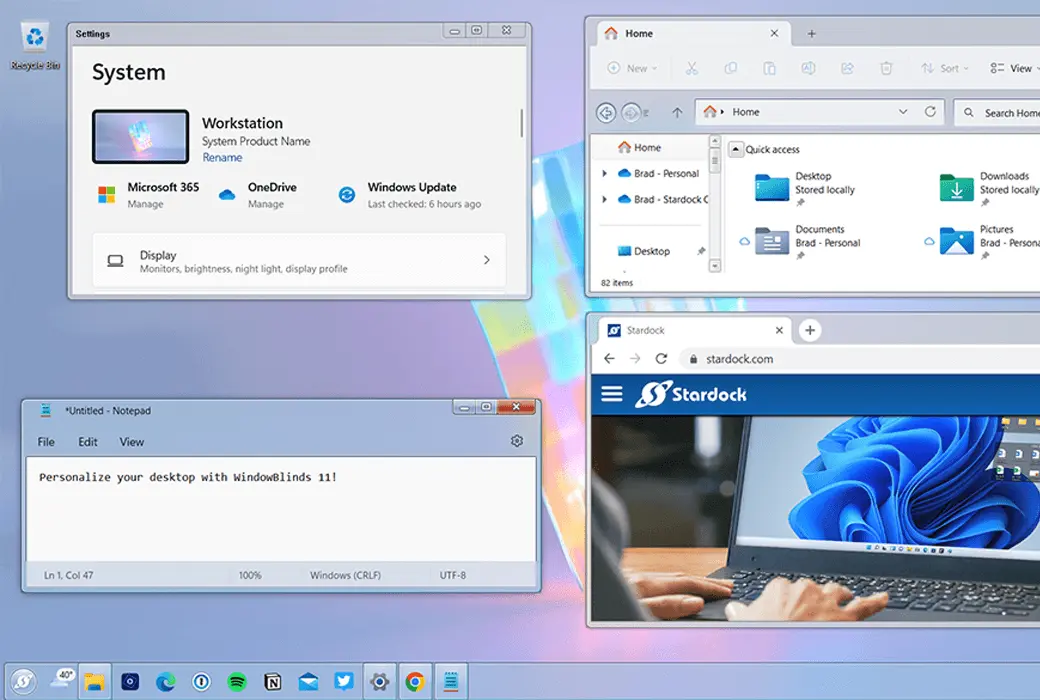Open the File menu in Notepad

46,442
